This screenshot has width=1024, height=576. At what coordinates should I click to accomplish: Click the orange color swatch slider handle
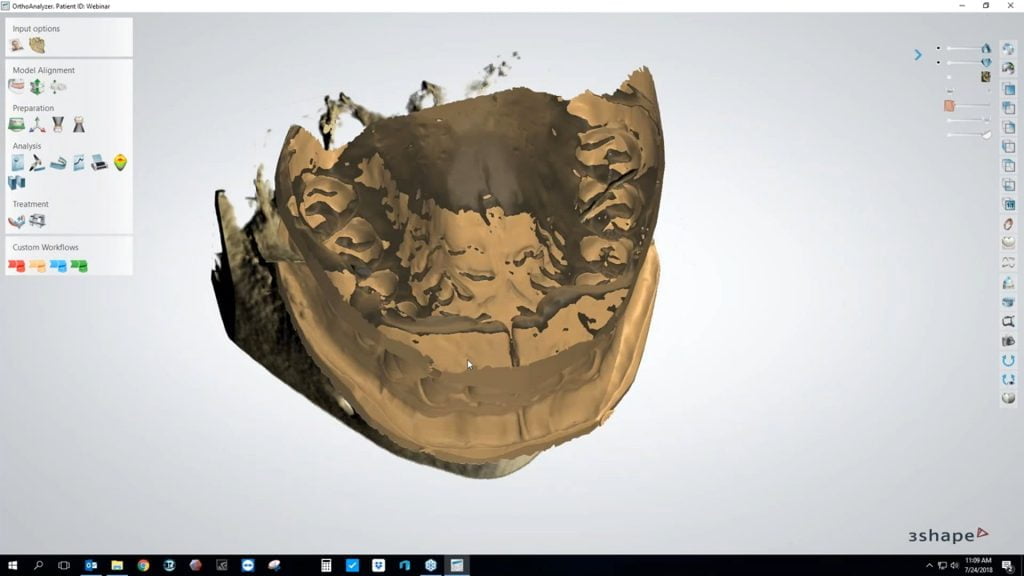[949, 105]
